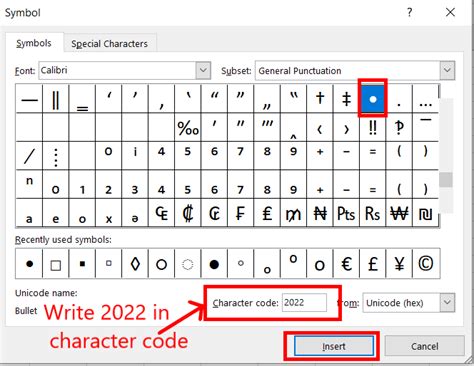This screenshot has height=366, width=474.
Task: Pick the per mille ‰ symbol
Action: pos(188,127)
